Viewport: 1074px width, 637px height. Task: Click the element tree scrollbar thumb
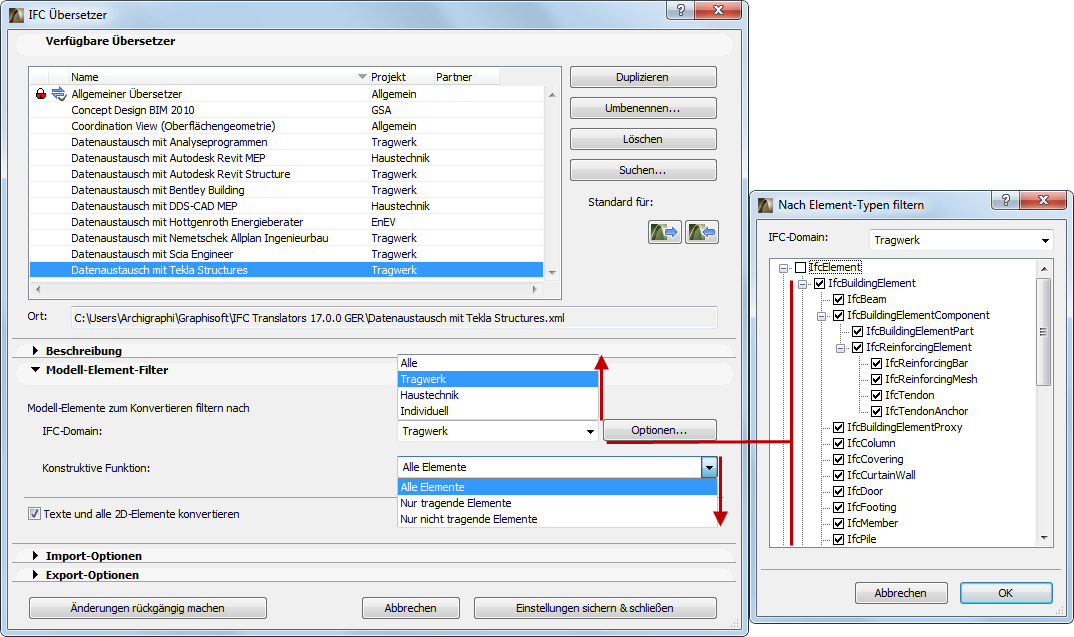click(x=1043, y=332)
